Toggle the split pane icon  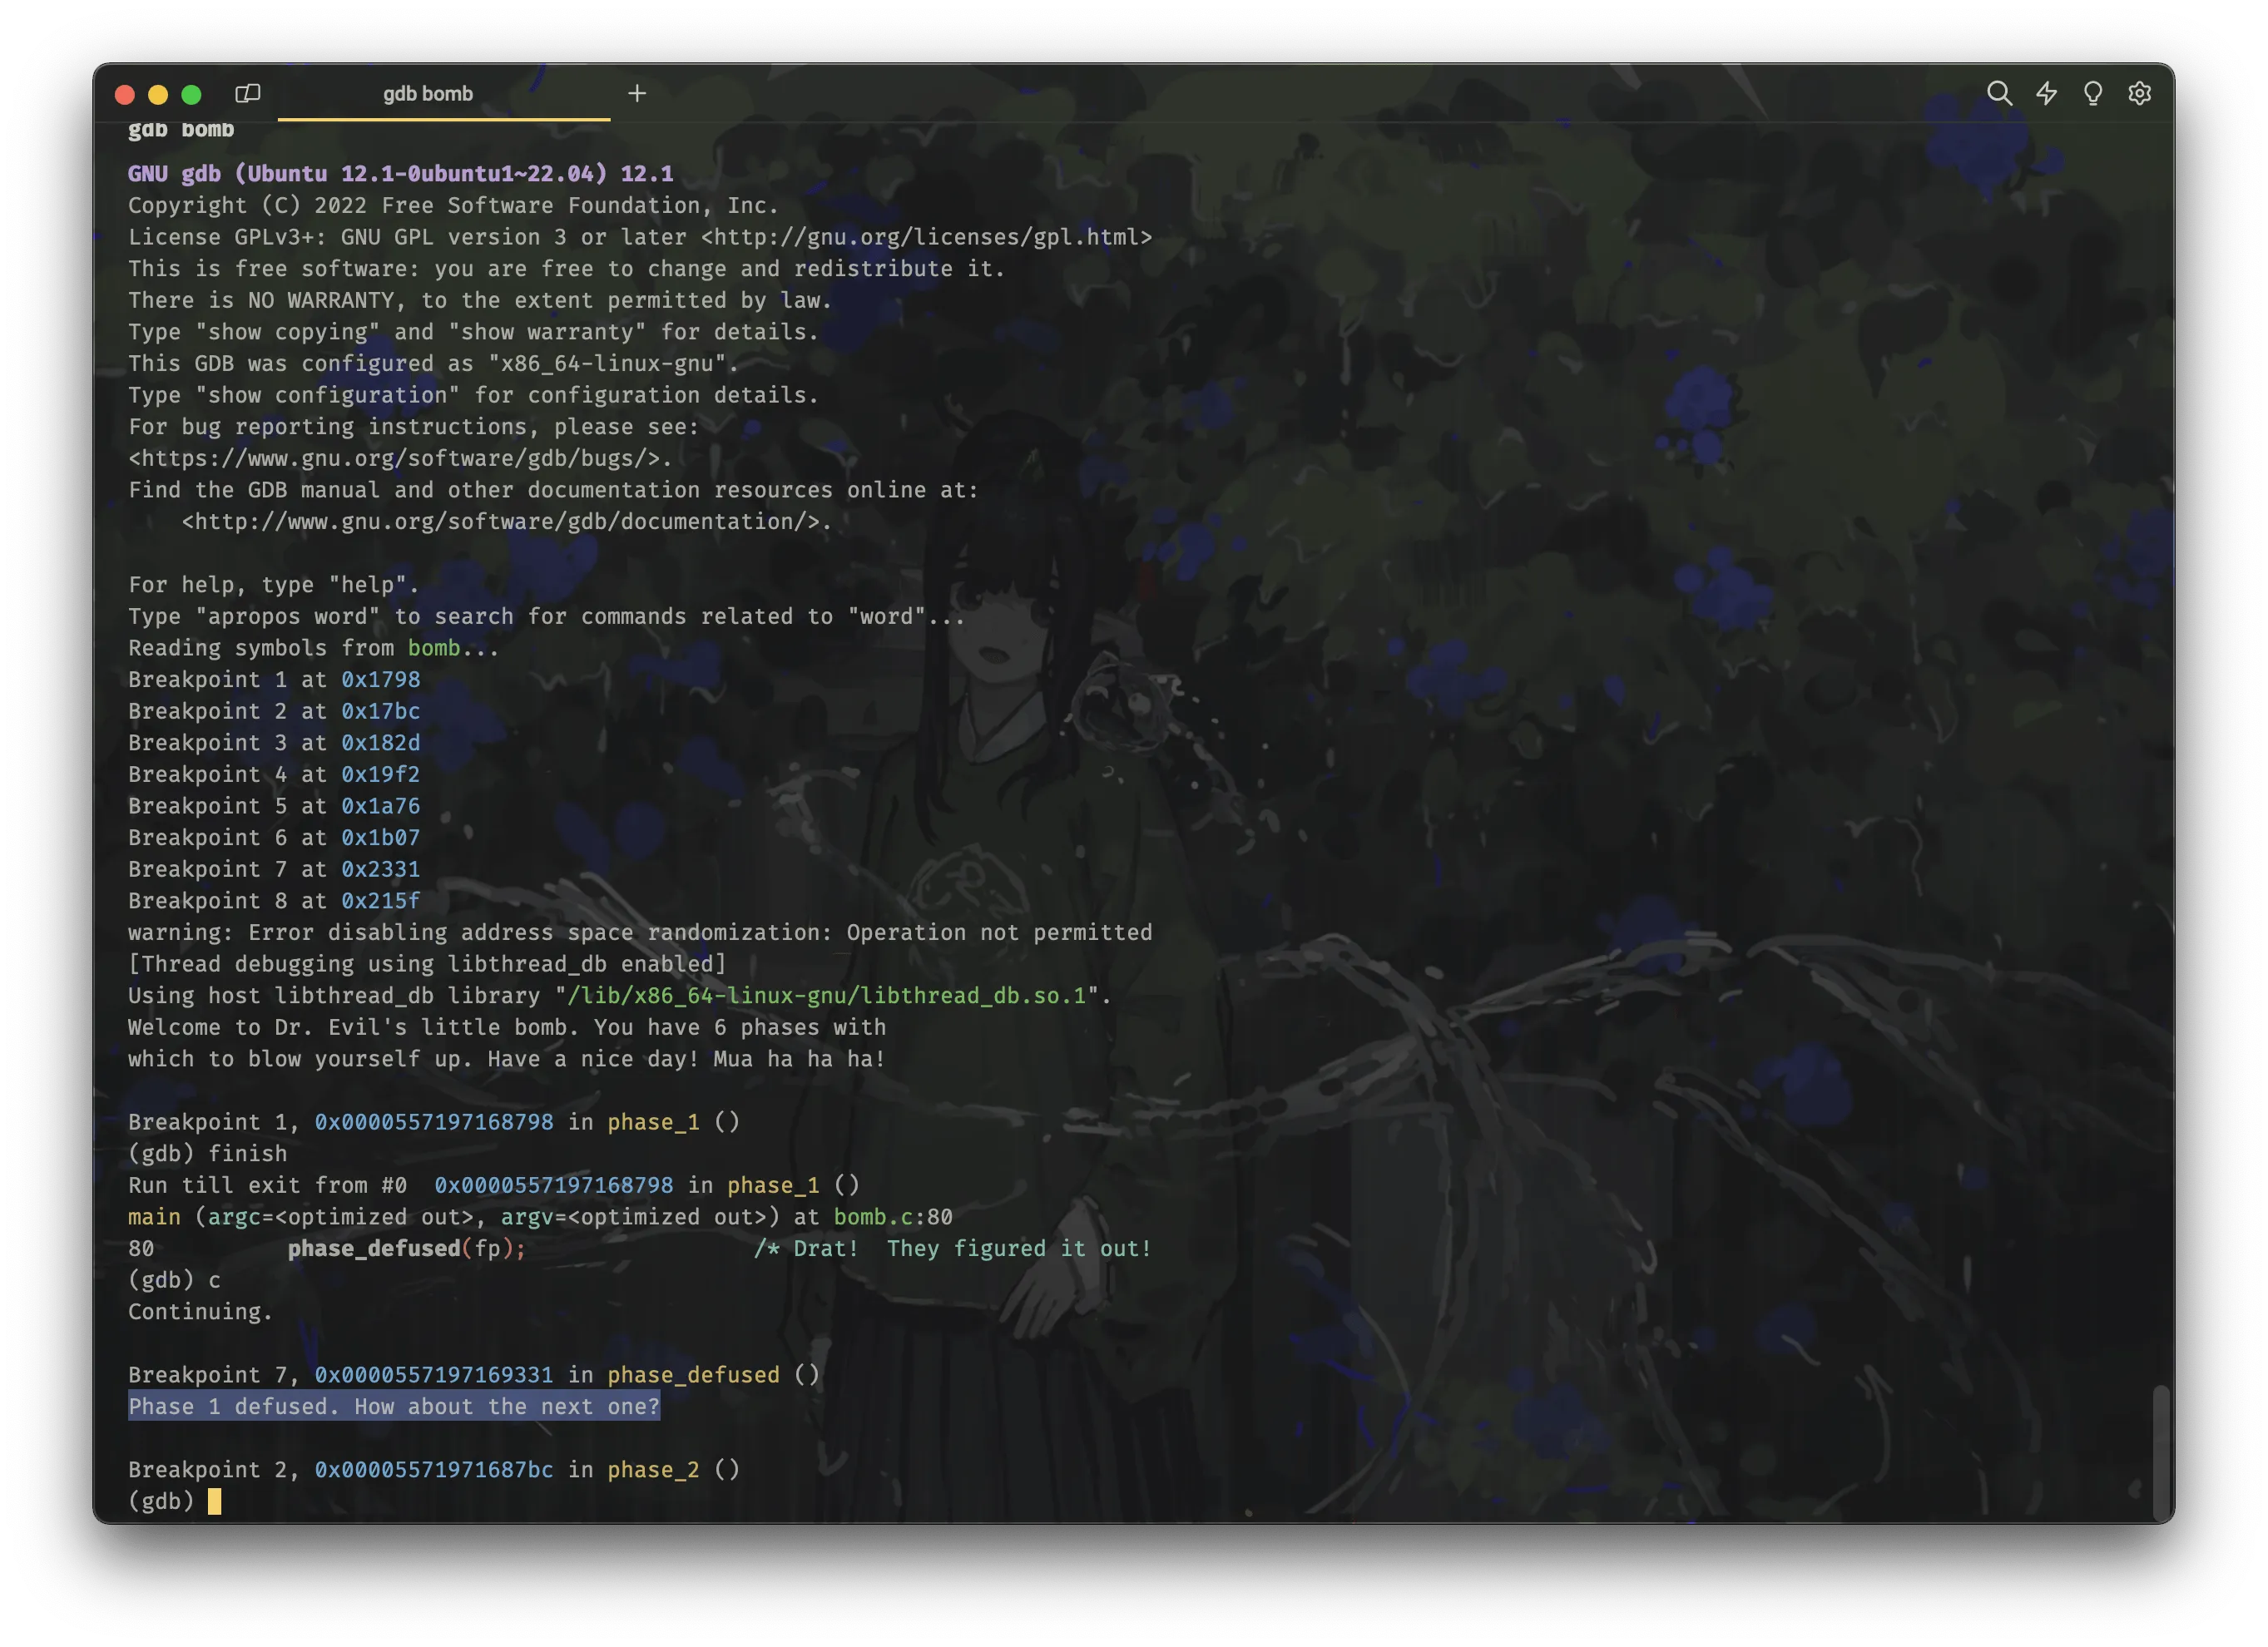pos(247,93)
